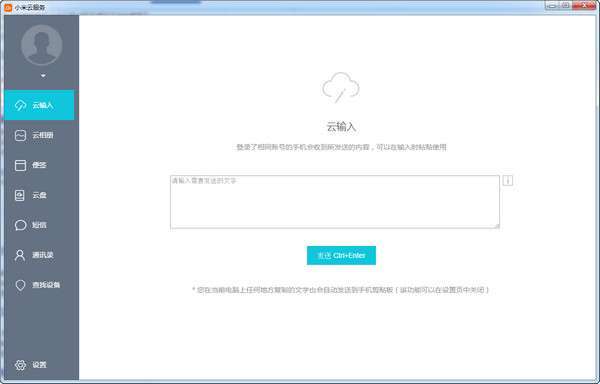Open the 查找设备 find device location icon
The width and height of the screenshot is (600, 384).
tap(20, 285)
